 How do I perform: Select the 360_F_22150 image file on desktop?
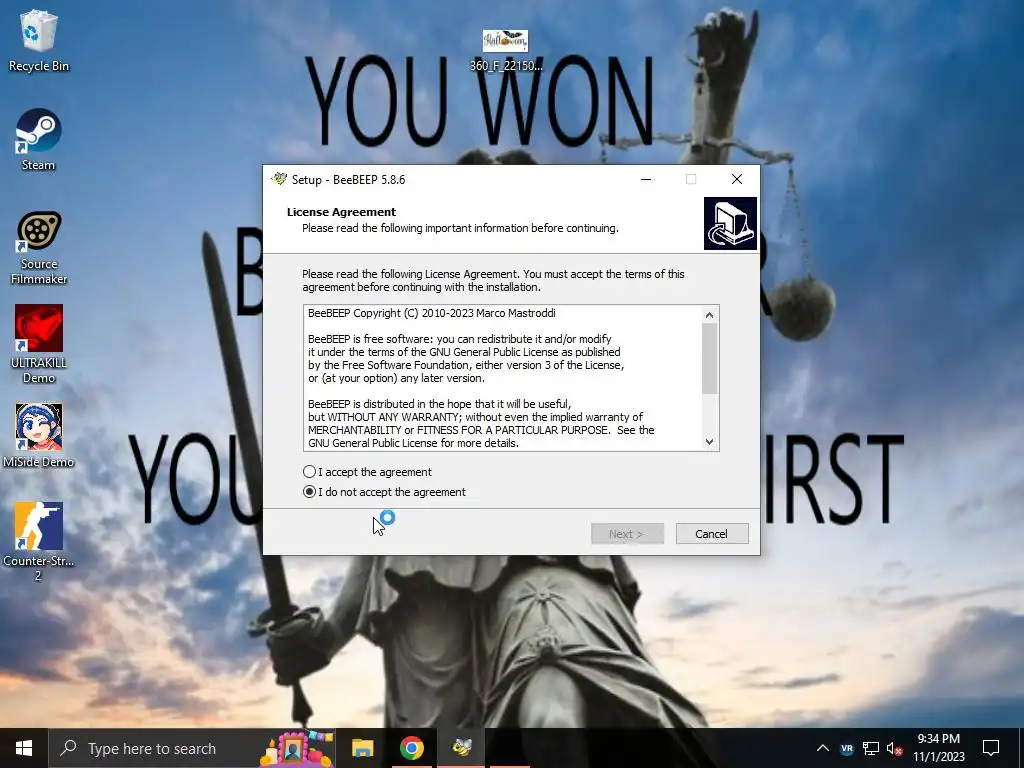pyautogui.click(x=506, y=50)
